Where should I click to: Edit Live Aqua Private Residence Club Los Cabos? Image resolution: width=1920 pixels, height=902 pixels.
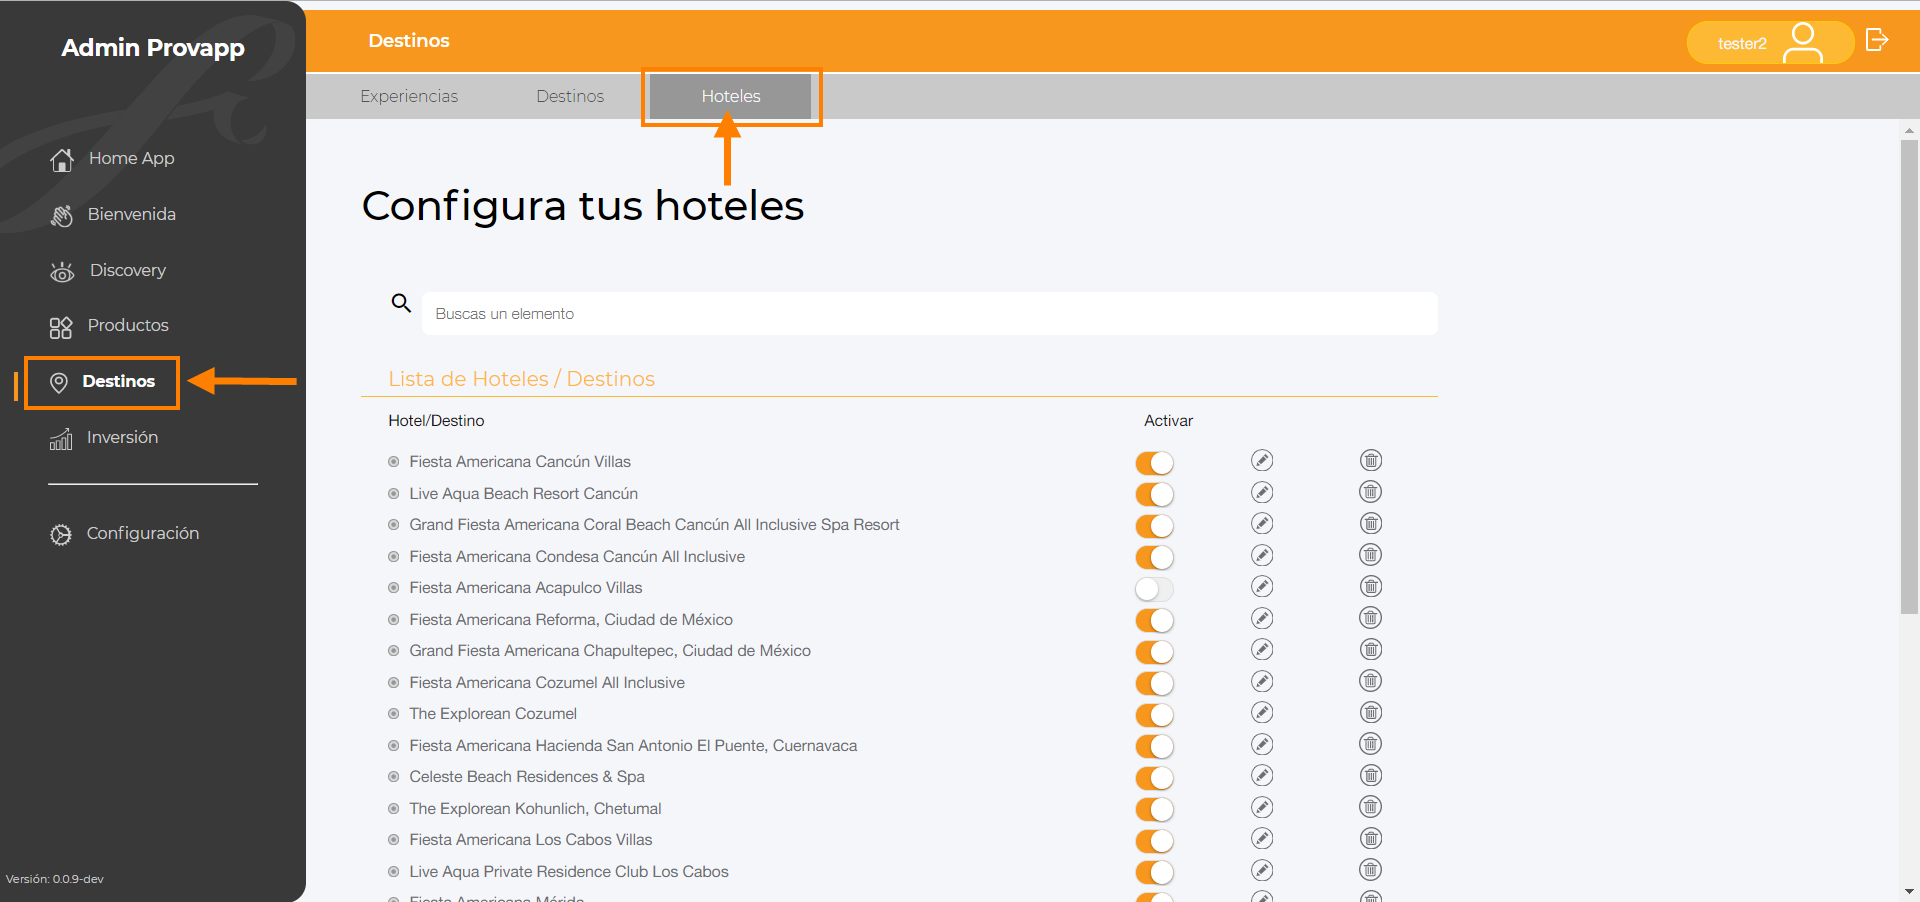[1262, 870]
